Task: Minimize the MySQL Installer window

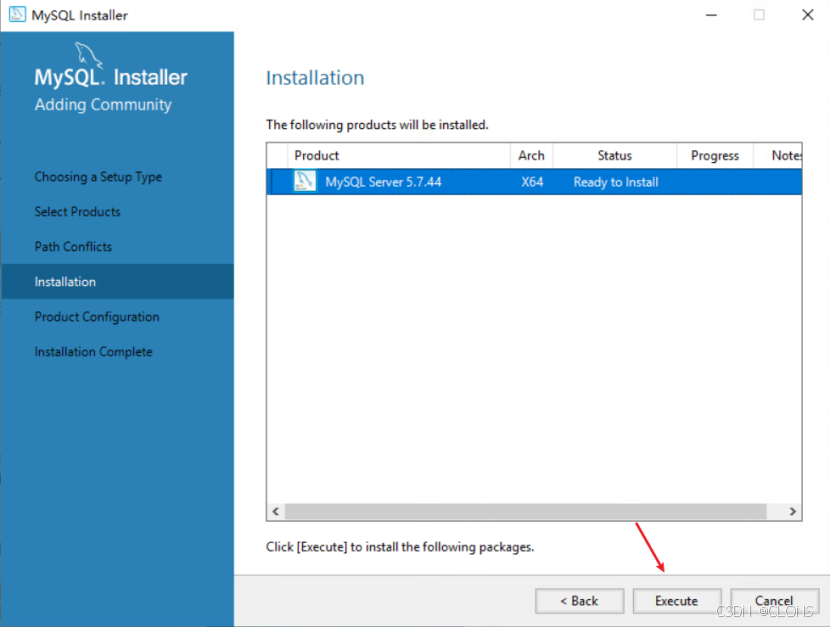Action: (x=711, y=15)
